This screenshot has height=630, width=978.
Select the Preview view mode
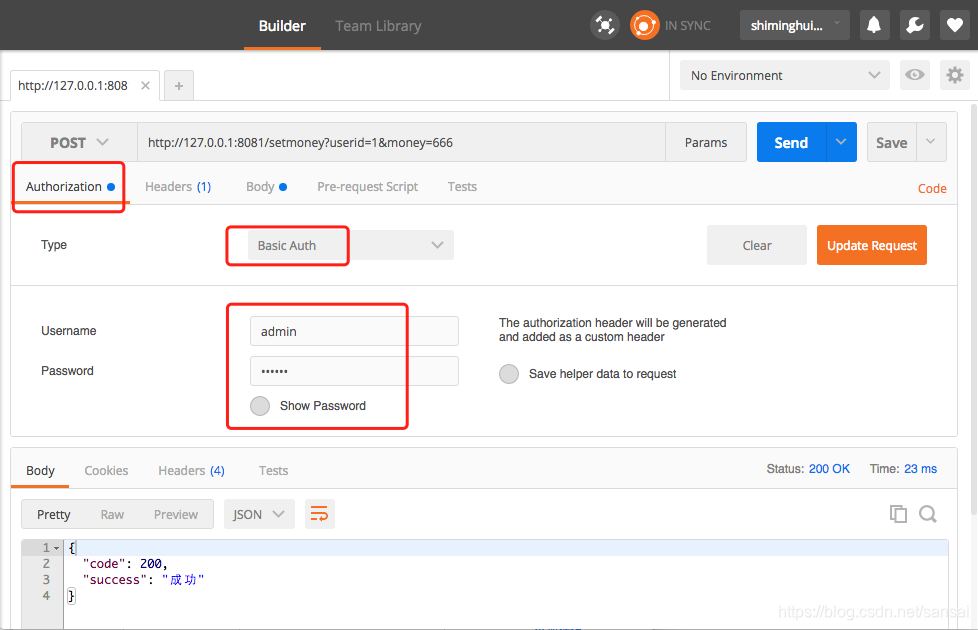(176, 514)
